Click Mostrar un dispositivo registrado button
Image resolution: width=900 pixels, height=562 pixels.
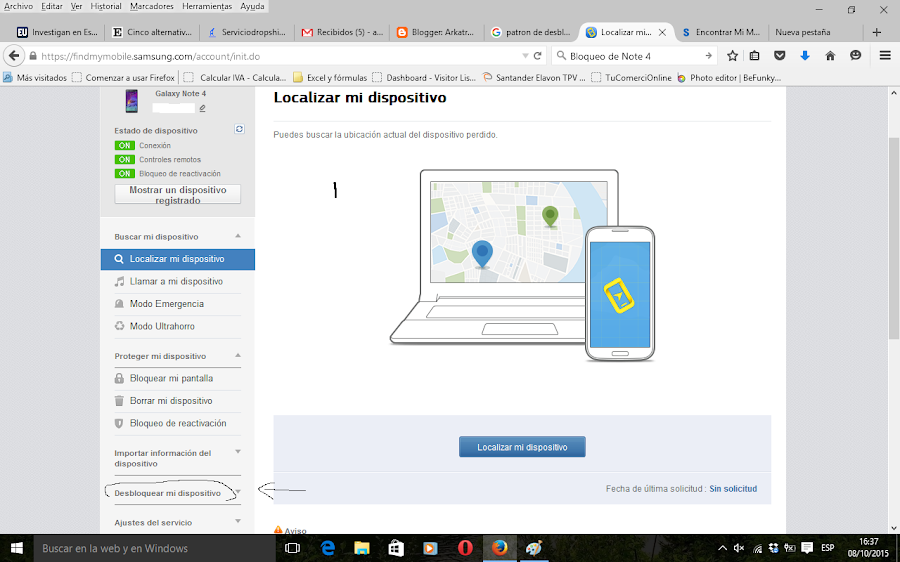(177, 195)
